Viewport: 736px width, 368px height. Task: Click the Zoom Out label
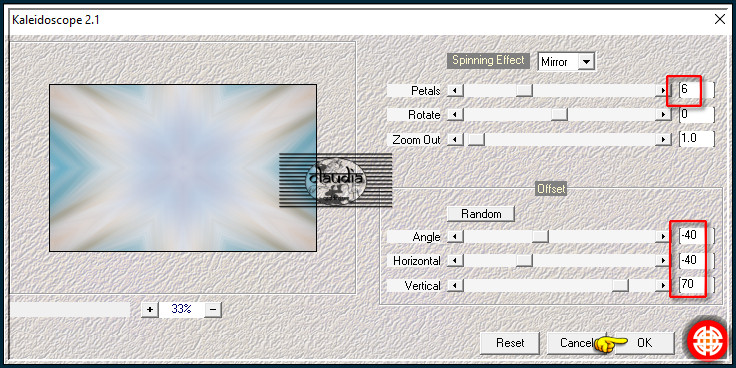point(416,140)
